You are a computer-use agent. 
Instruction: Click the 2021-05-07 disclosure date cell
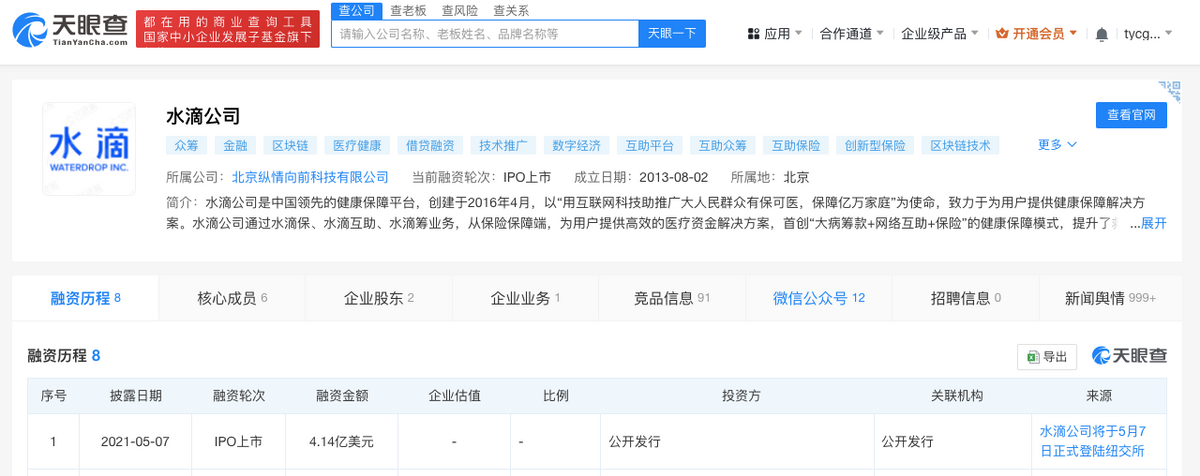click(136, 440)
